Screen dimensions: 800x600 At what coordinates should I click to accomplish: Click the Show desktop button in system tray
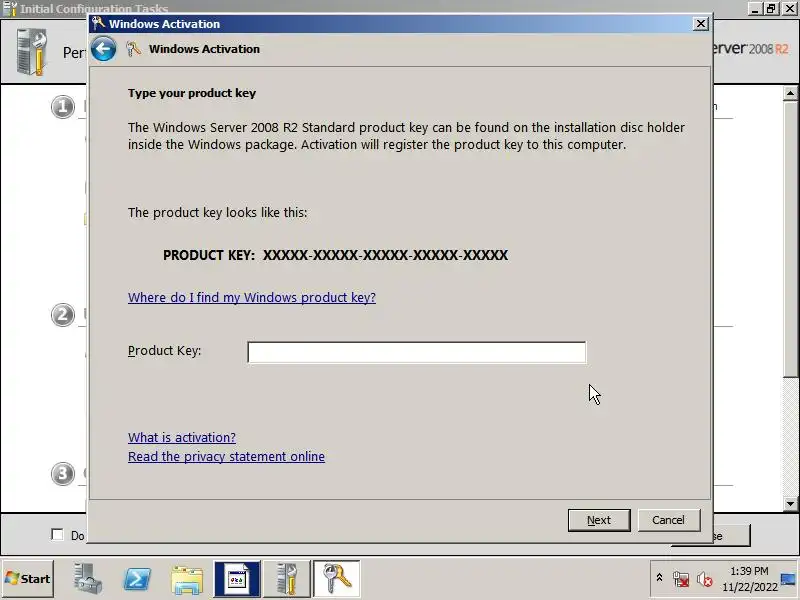click(789, 579)
